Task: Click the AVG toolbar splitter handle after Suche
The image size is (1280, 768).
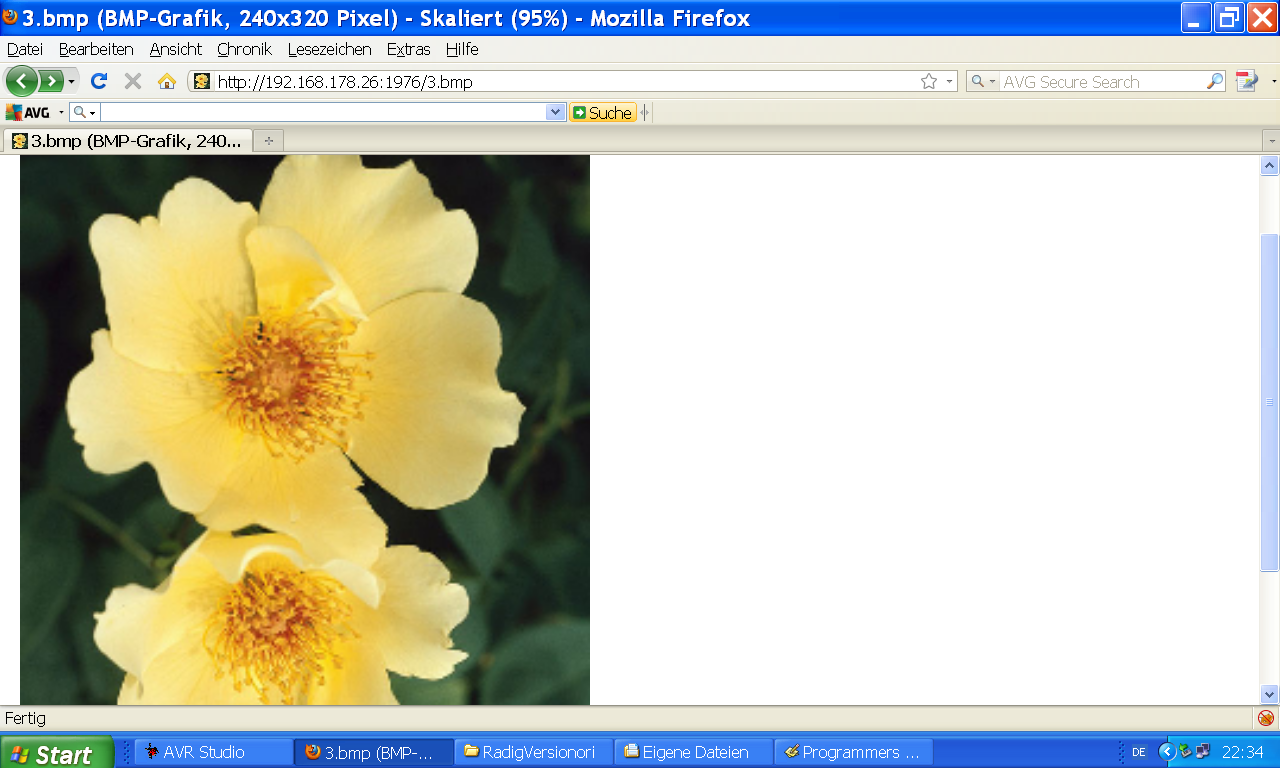Action: [x=645, y=113]
